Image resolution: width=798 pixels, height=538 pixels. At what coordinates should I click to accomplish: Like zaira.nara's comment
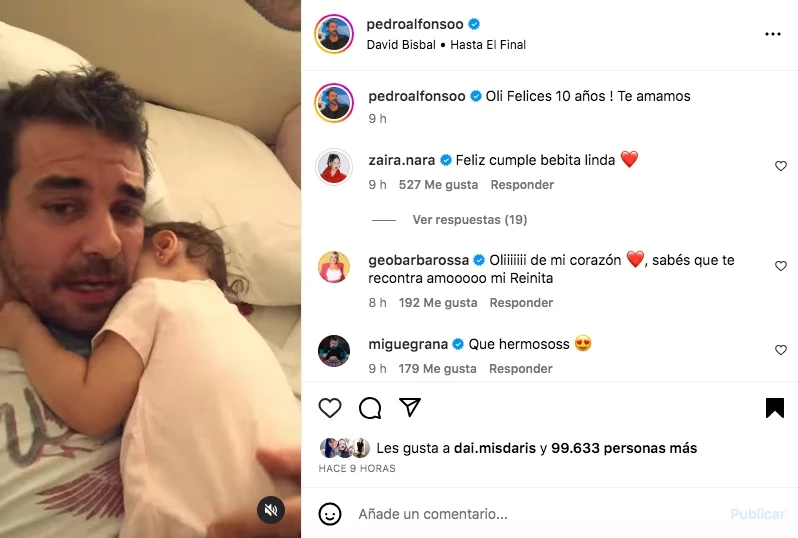(781, 166)
